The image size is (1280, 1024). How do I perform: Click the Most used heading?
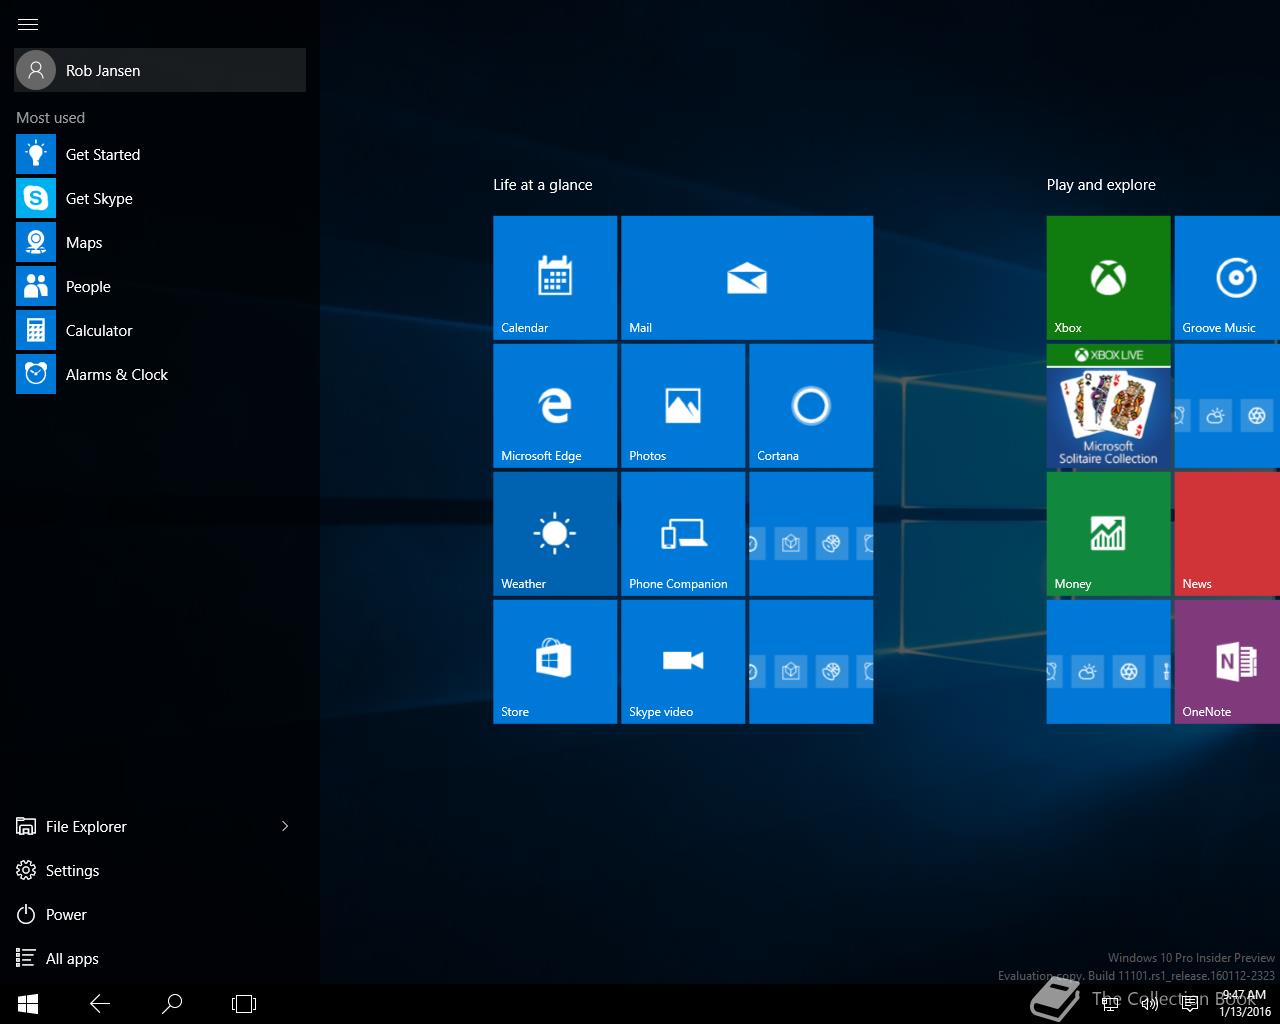coord(50,118)
